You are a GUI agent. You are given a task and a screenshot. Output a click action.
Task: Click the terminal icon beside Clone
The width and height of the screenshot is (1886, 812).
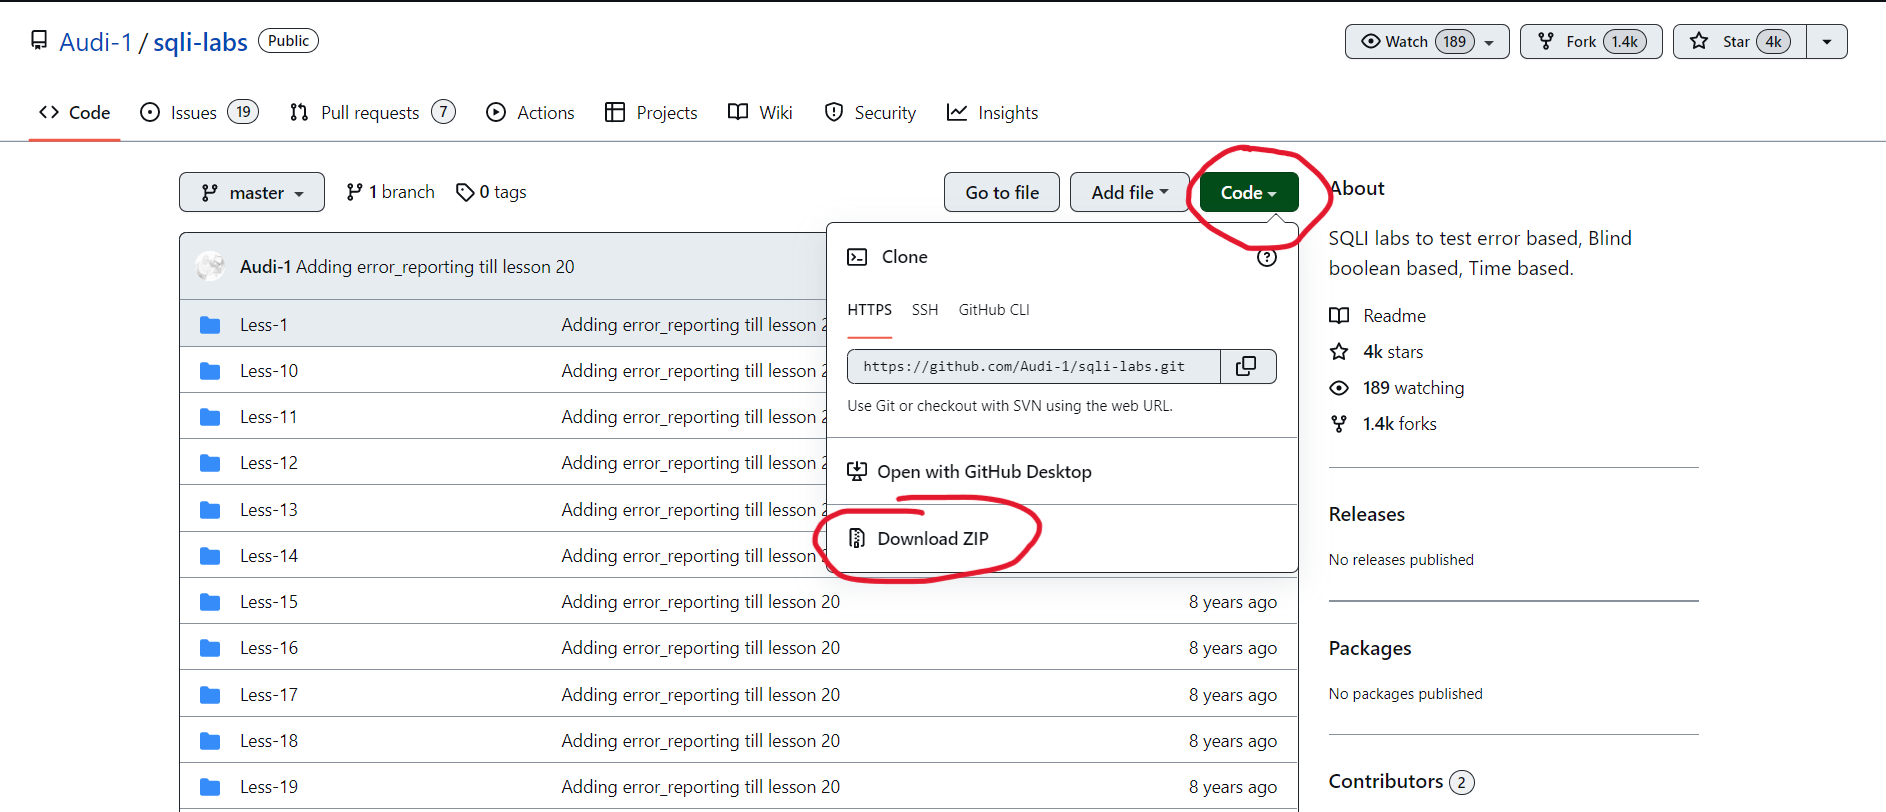pyautogui.click(x=857, y=257)
